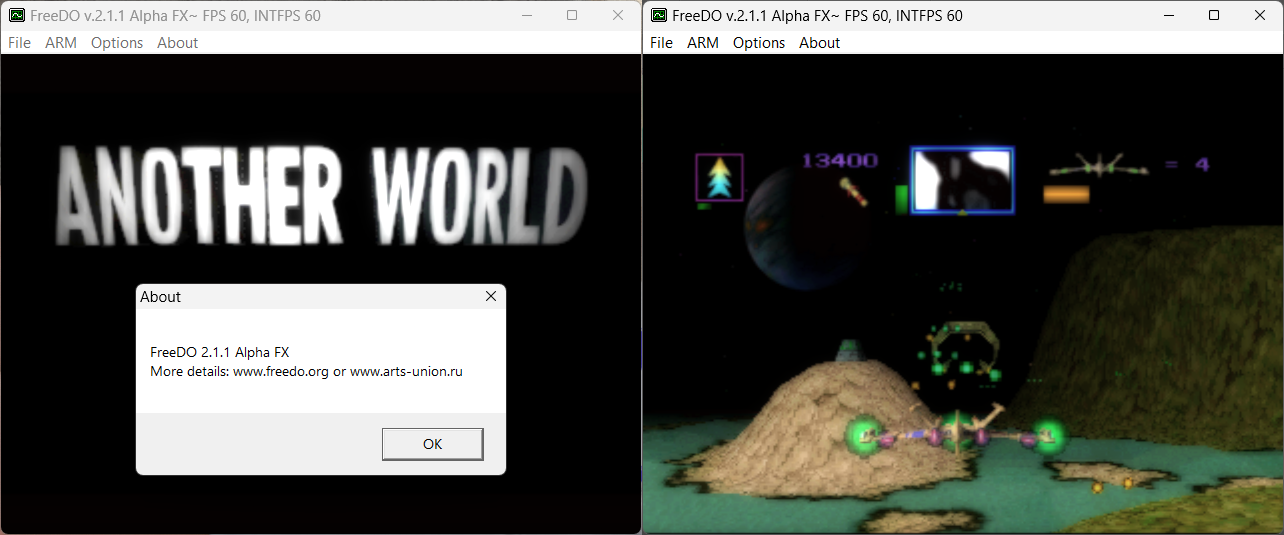Click the radar view thumbnail in game HUD
1284x535 pixels.
962,180
